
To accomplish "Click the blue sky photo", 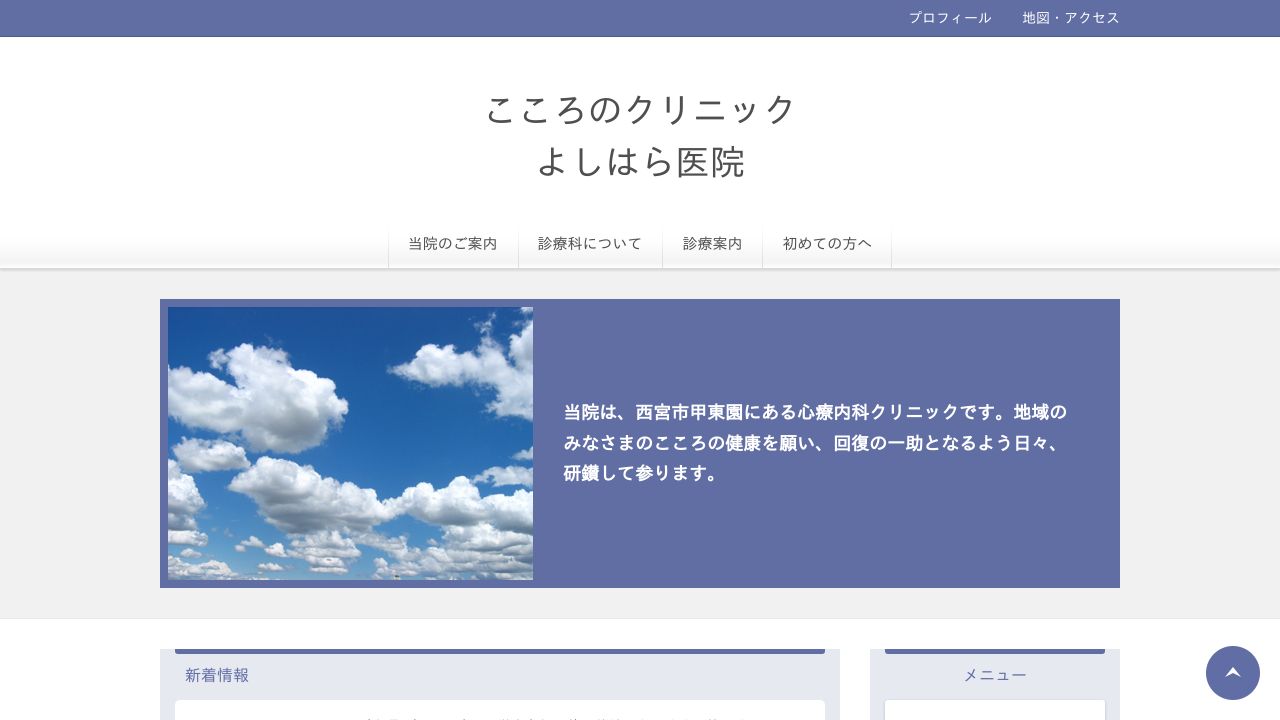I will (350, 443).
